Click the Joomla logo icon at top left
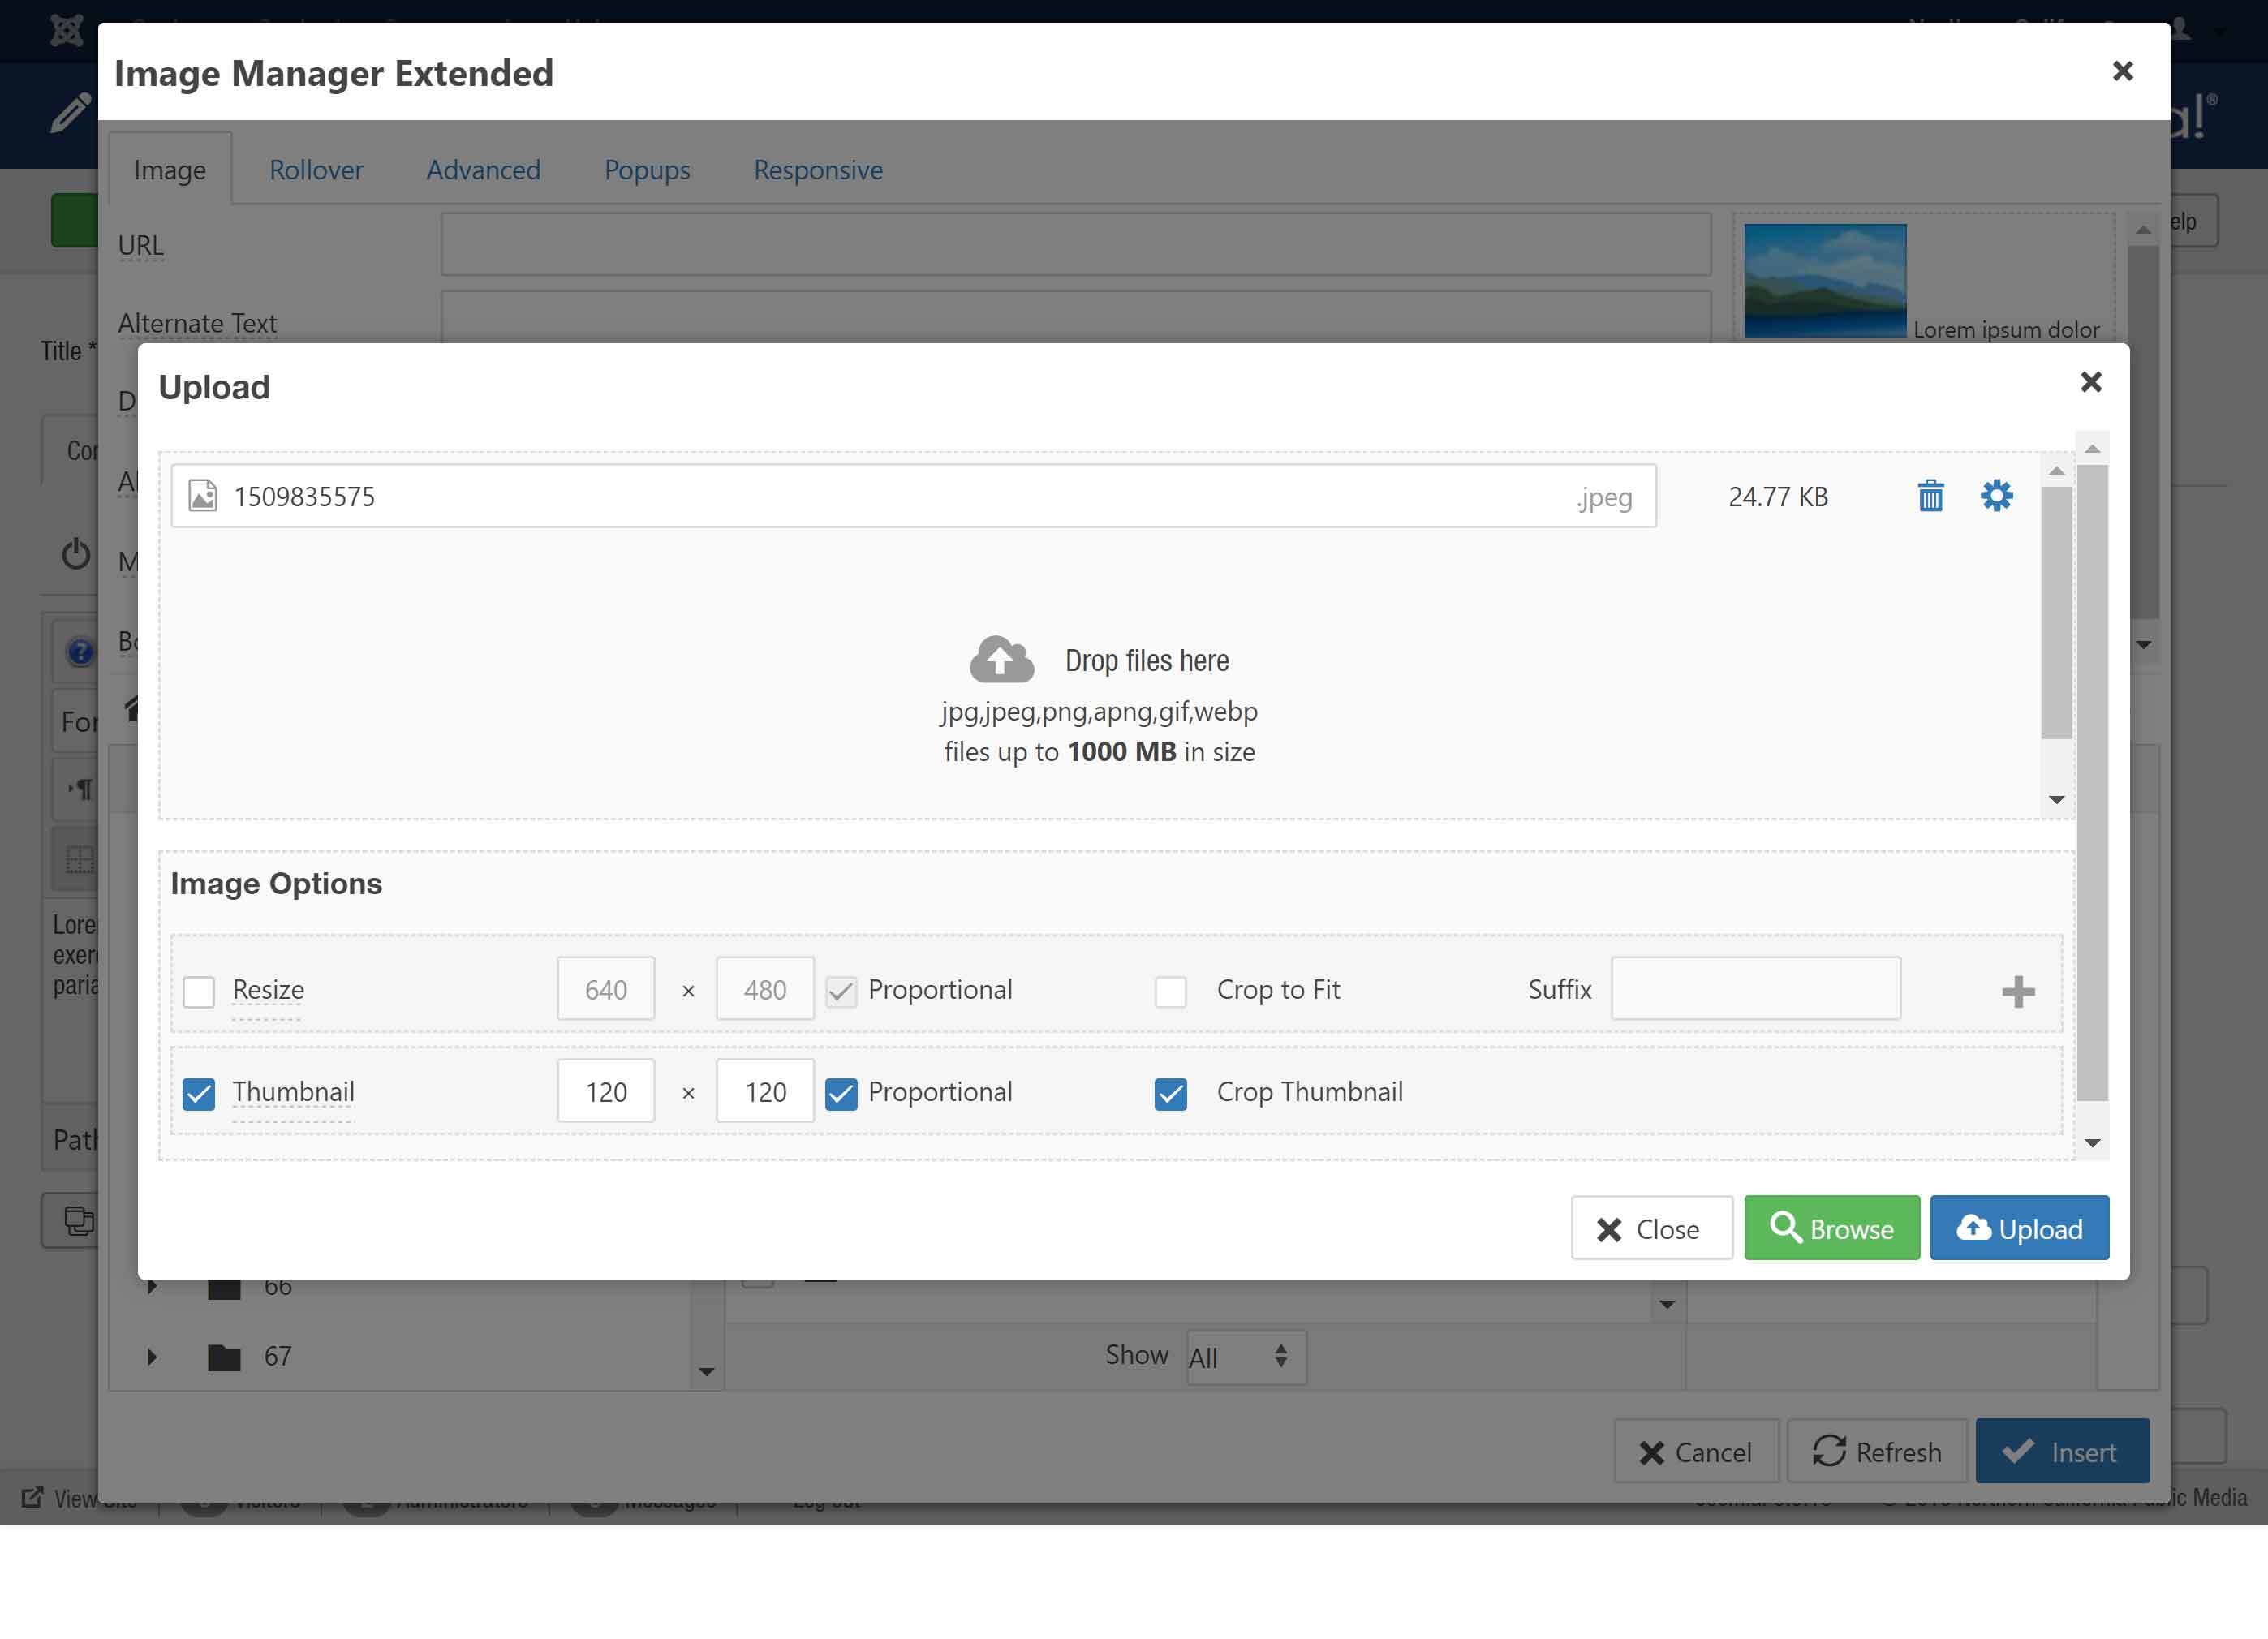Viewport: 2268px width, 1639px height. coord(67,30)
